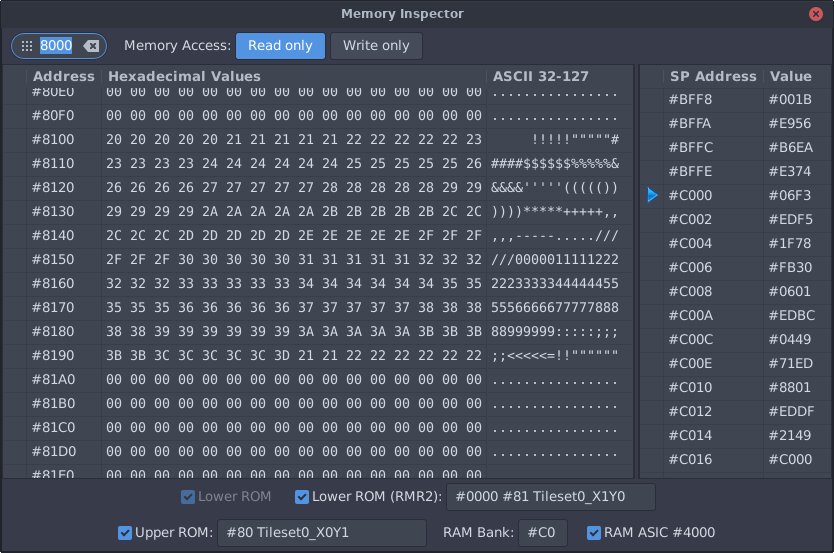The width and height of the screenshot is (834, 553).
Task: Select Read only memory access
Action: coord(280,46)
